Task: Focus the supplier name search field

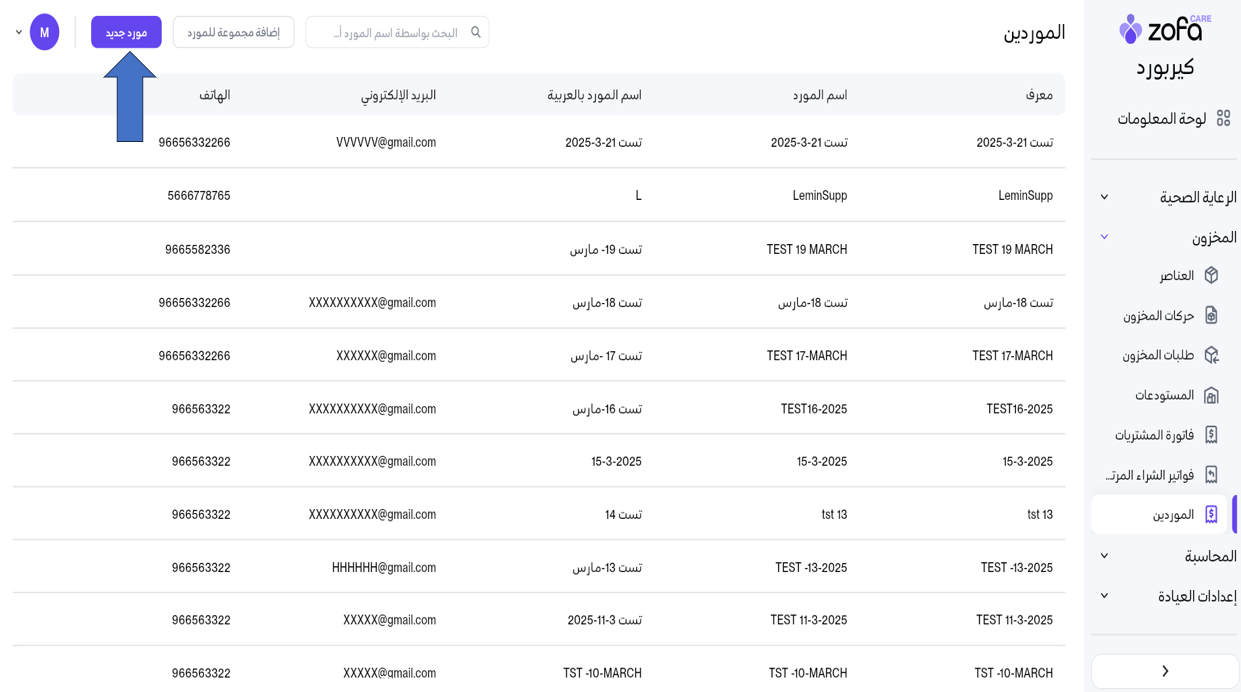Action: coord(390,32)
